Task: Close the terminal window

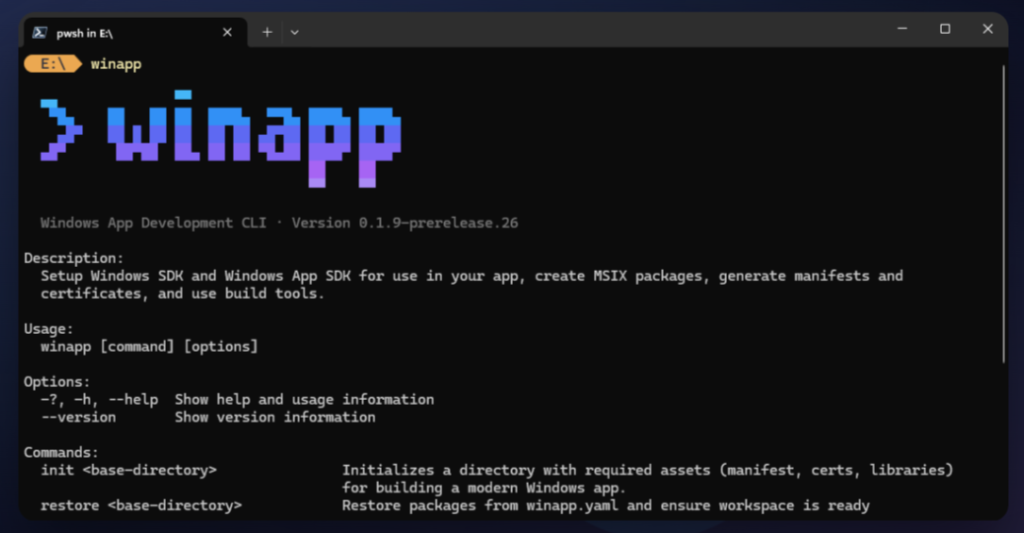Action: [x=988, y=30]
